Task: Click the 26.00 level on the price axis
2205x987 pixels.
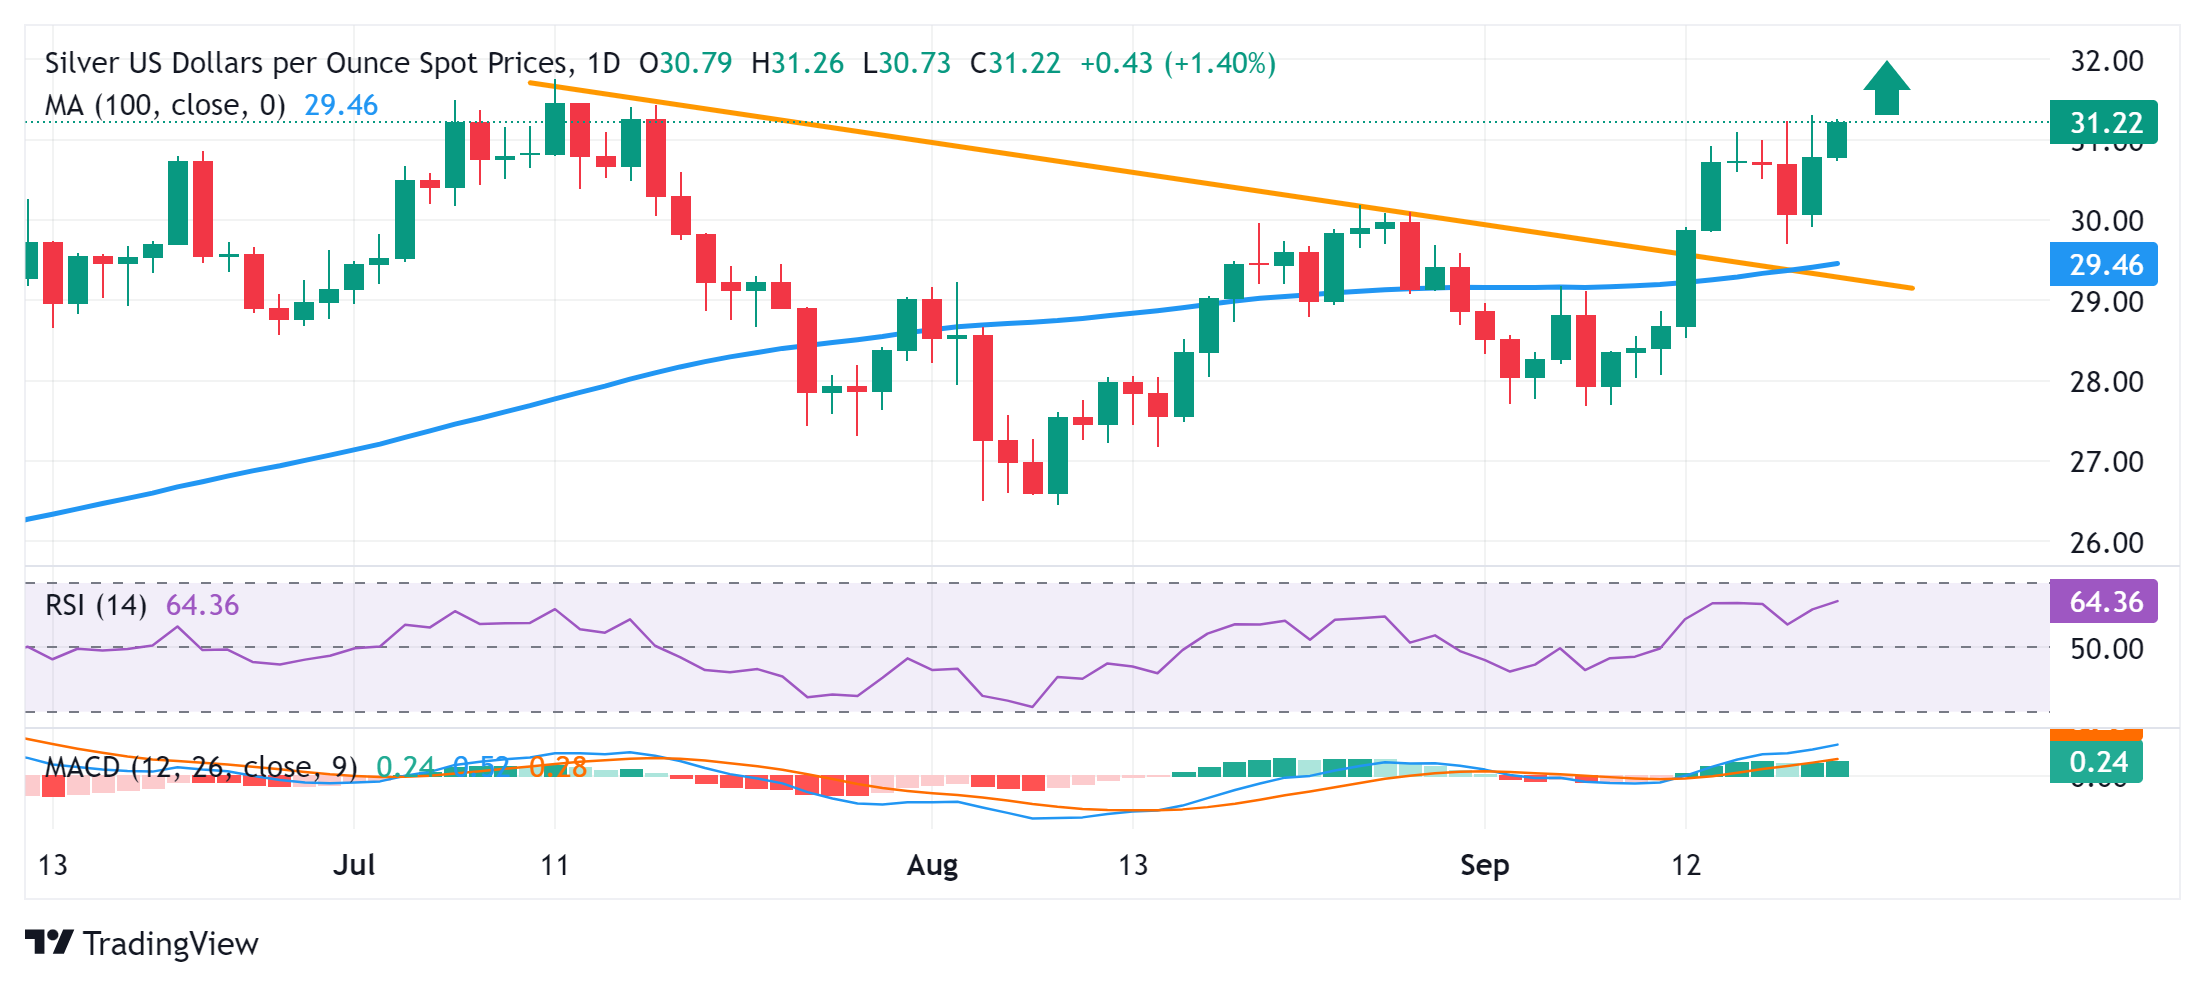Action: 2106,543
